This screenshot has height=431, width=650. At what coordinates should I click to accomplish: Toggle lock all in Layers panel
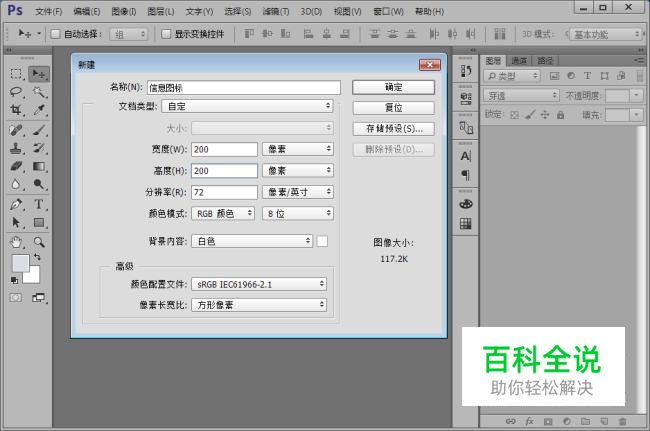click(560, 115)
